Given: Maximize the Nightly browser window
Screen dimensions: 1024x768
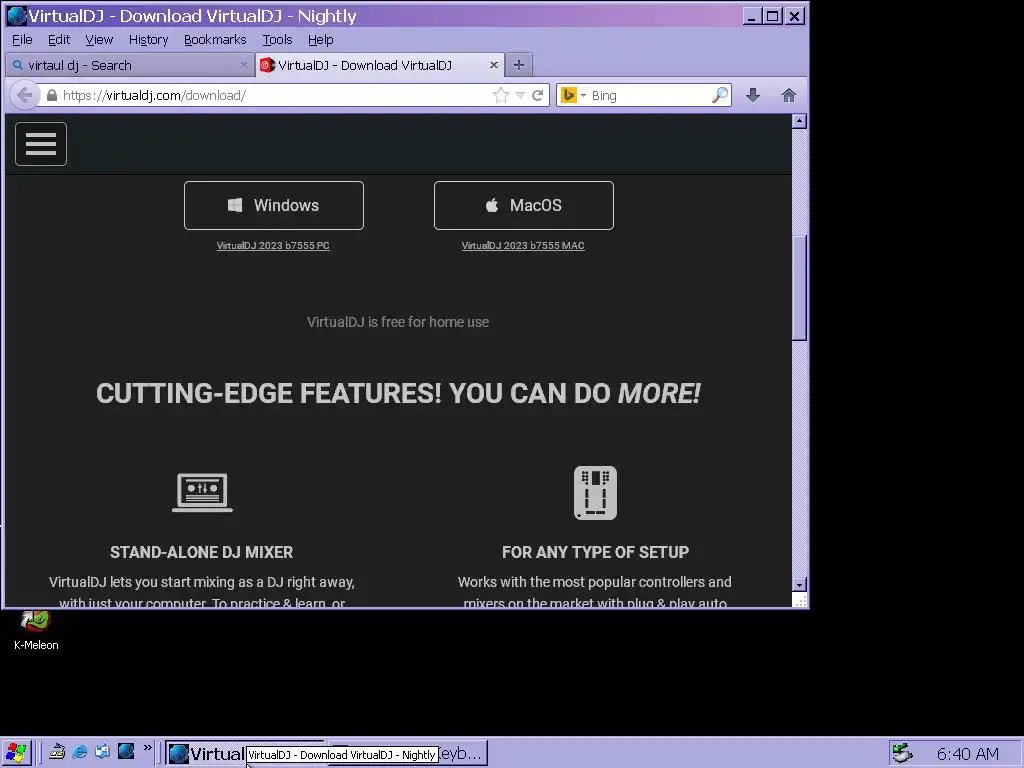Looking at the screenshot, I should 773,16.
